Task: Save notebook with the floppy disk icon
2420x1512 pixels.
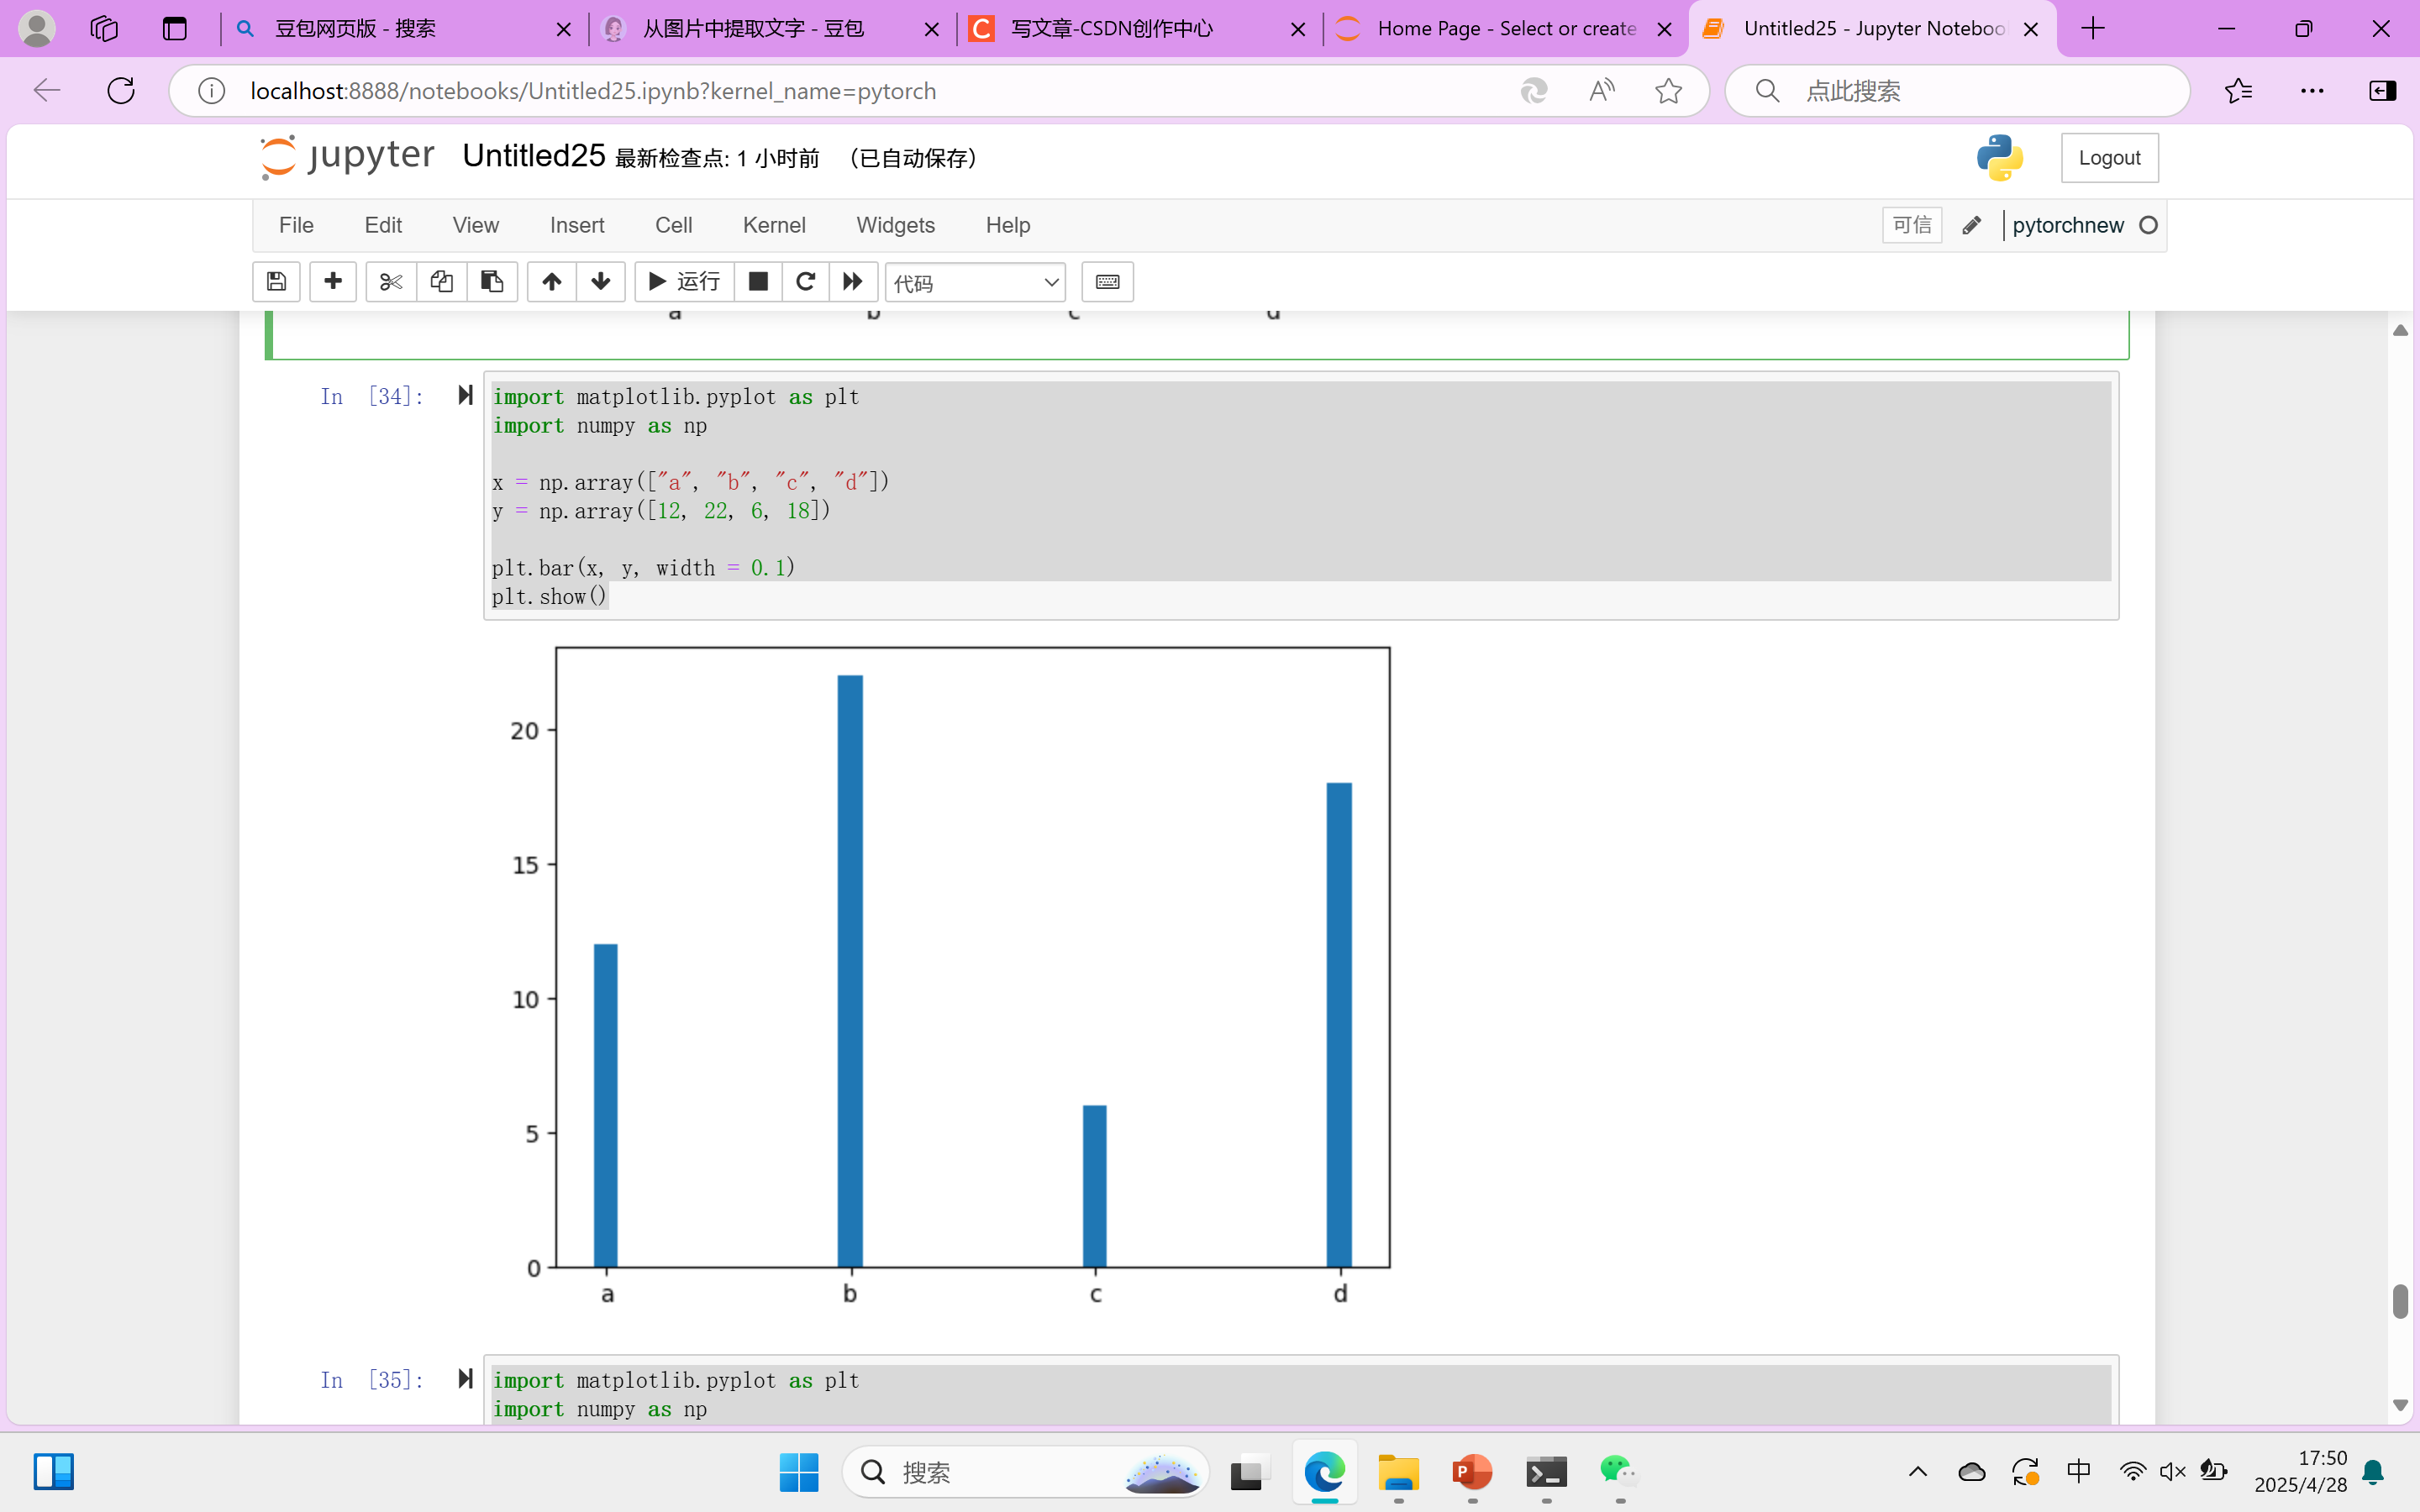Action: tap(276, 282)
